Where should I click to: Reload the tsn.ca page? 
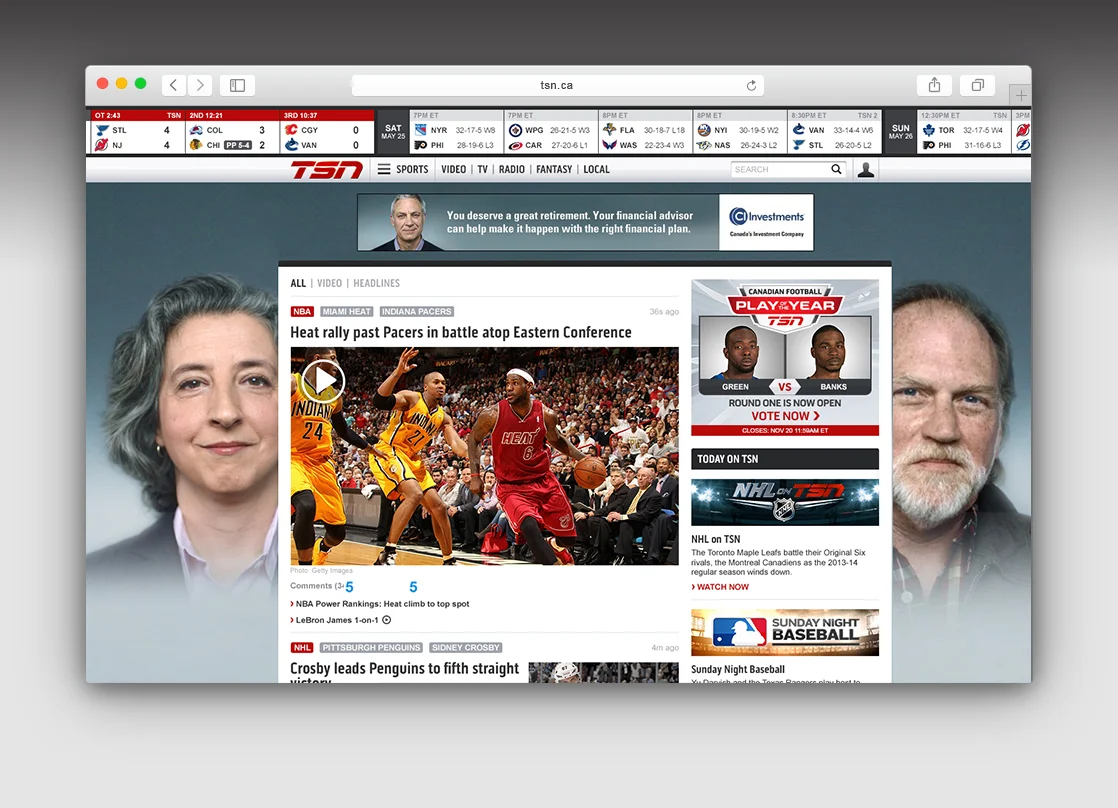[751, 86]
